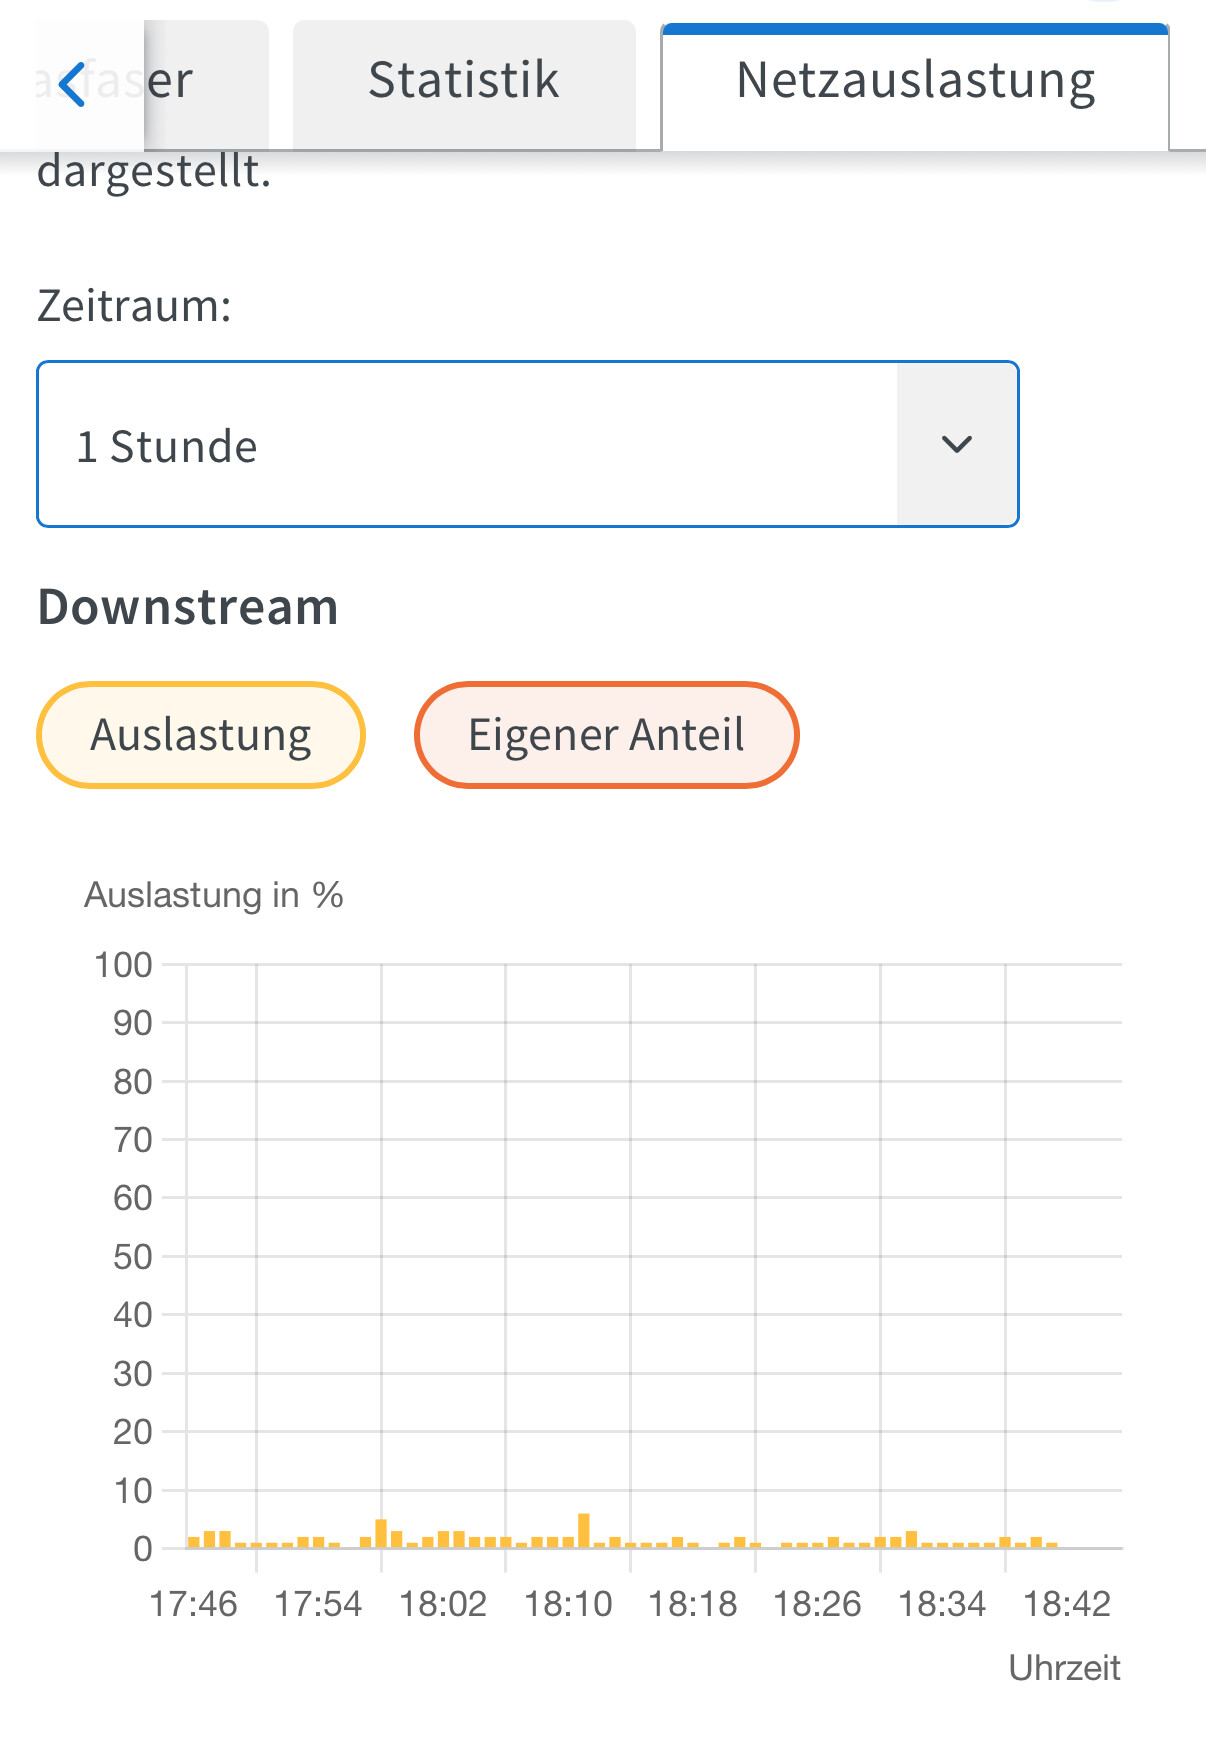
Task: Open the Zeitraum dropdown showing 1 Stunde
Action: coord(467,445)
